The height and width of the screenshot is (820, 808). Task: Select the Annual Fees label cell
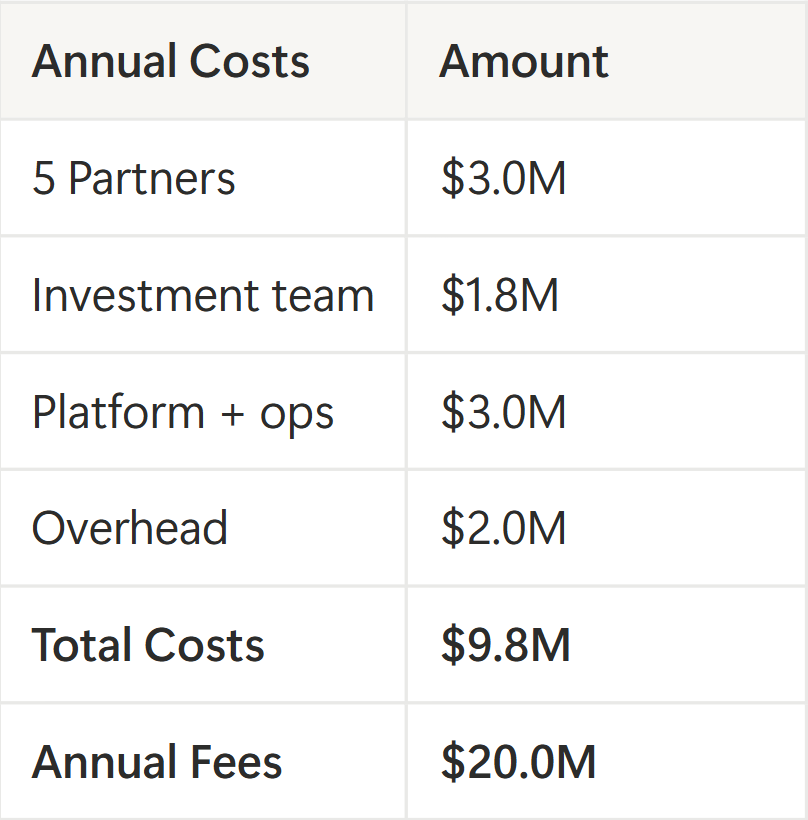click(x=157, y=763)
